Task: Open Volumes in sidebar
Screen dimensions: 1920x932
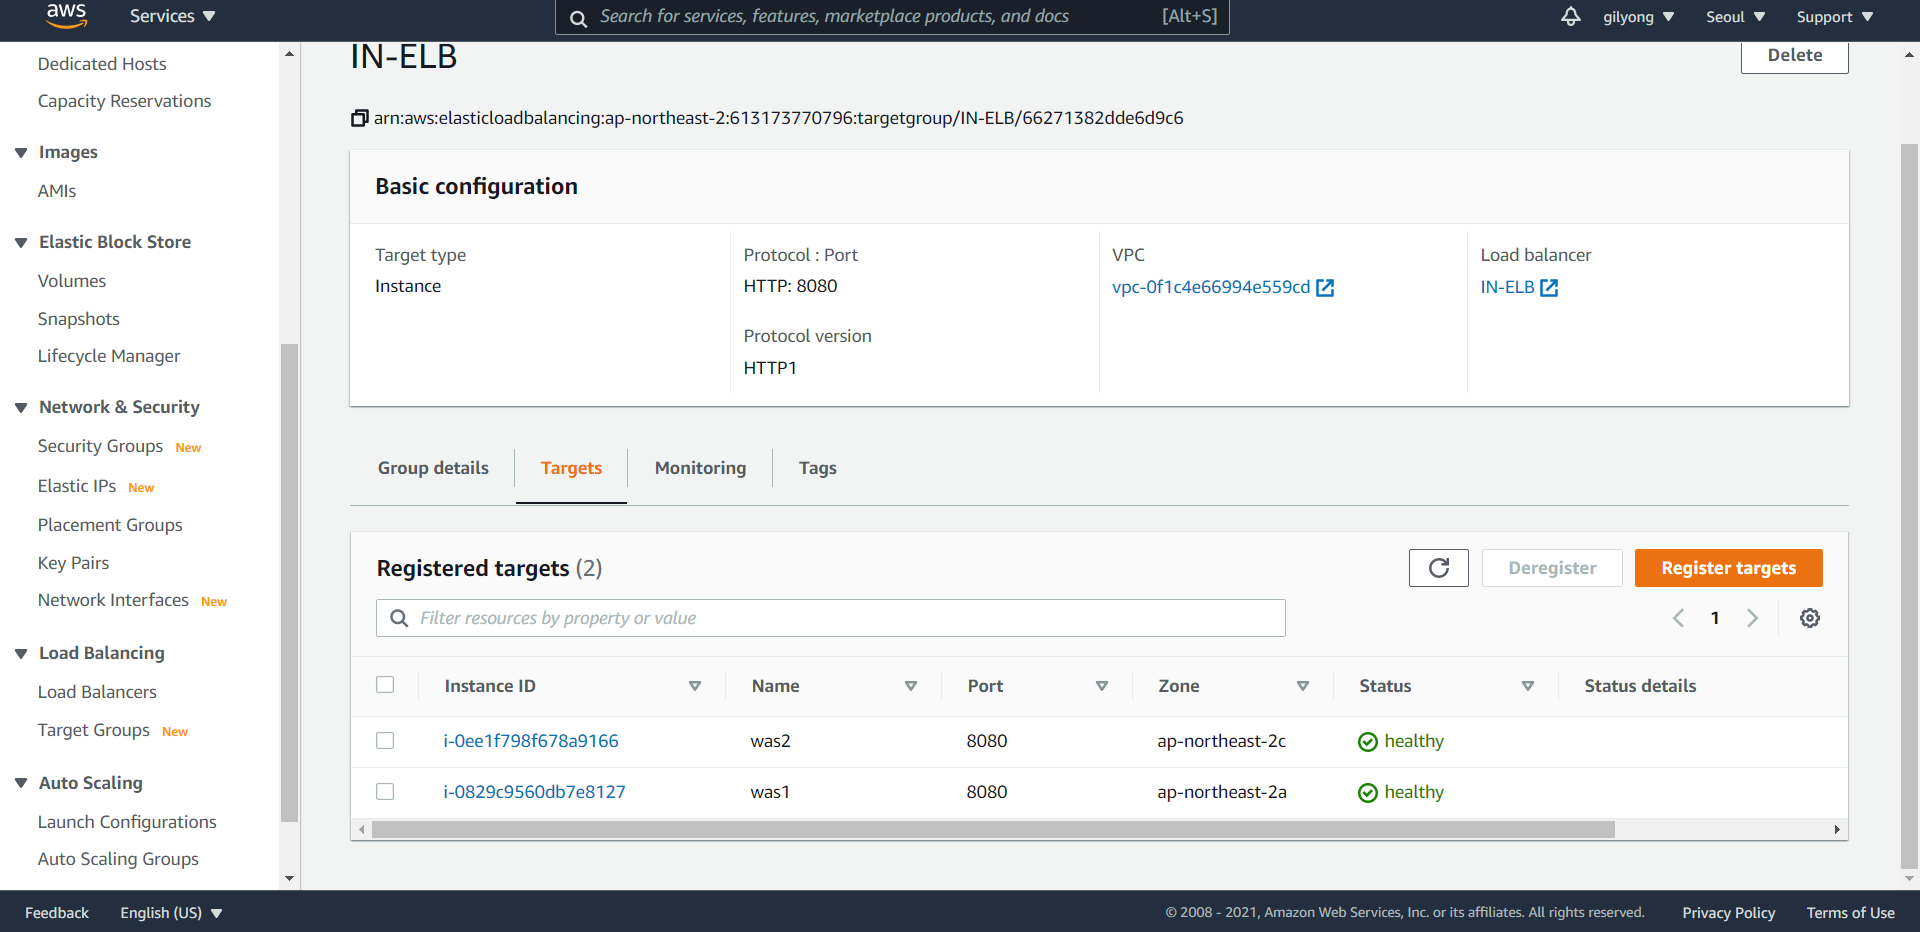Action: [x=72, y=281]
